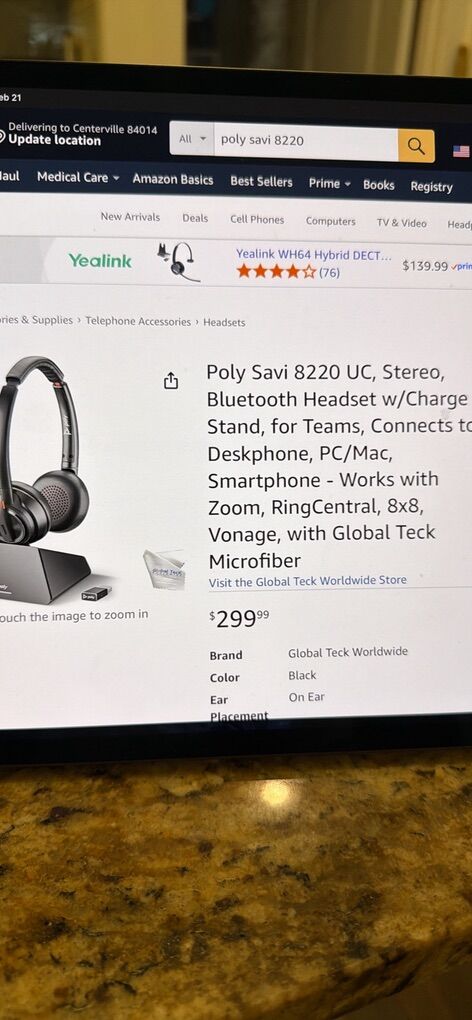This screenshot has height=1020, width=472.
Task: Tap the share icon beside product image
Action: click(x=171, y=381)
